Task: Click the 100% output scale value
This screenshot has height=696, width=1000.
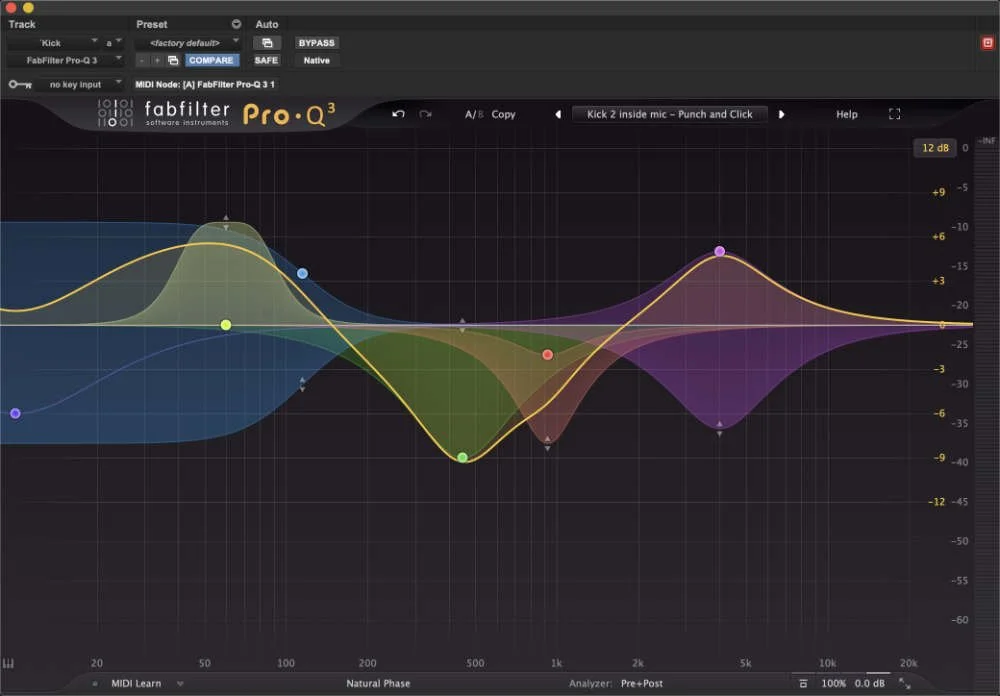Action: click(834, 683)
